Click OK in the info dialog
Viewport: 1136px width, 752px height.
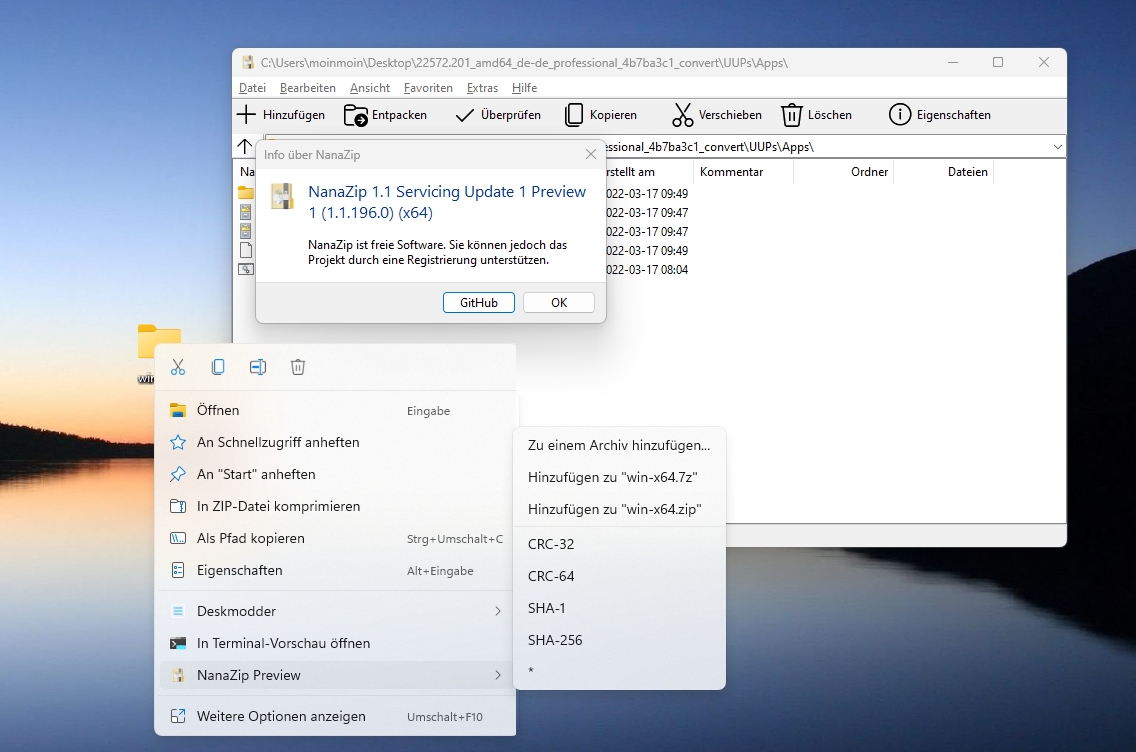pos(559,303)
